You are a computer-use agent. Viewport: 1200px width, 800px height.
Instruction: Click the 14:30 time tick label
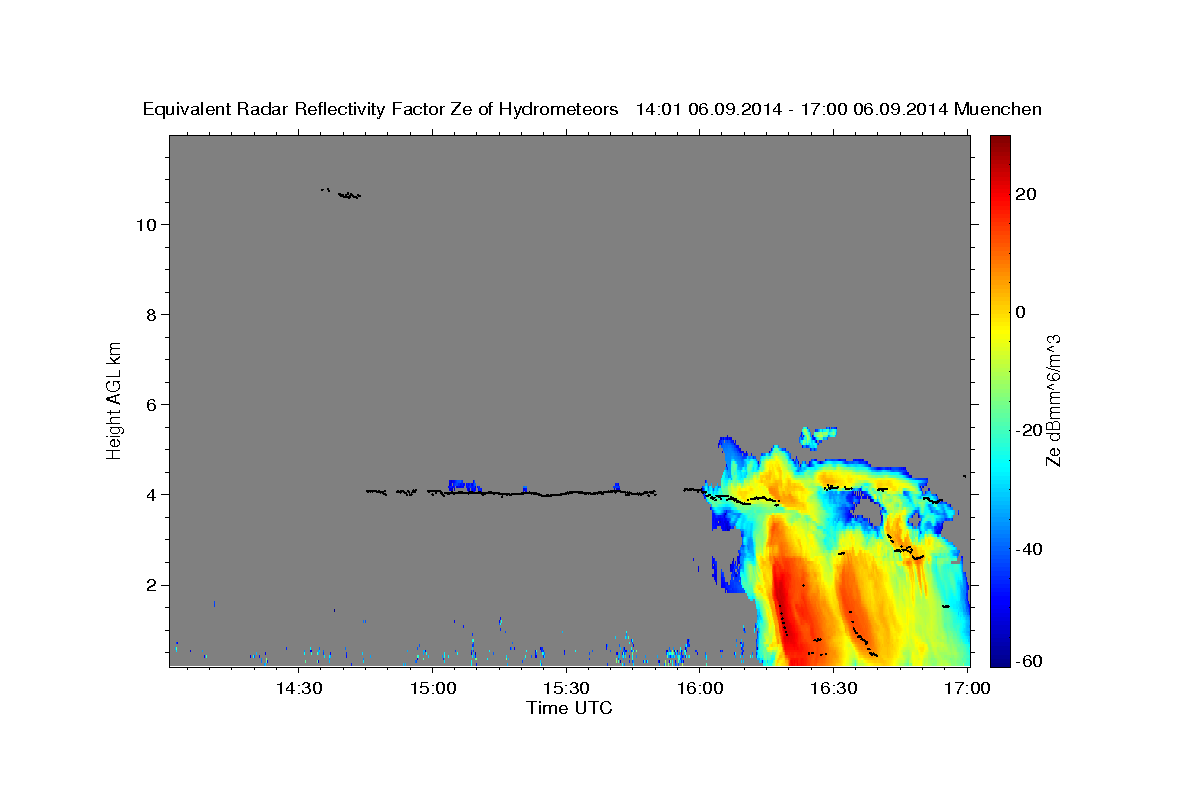coord(298,688)
